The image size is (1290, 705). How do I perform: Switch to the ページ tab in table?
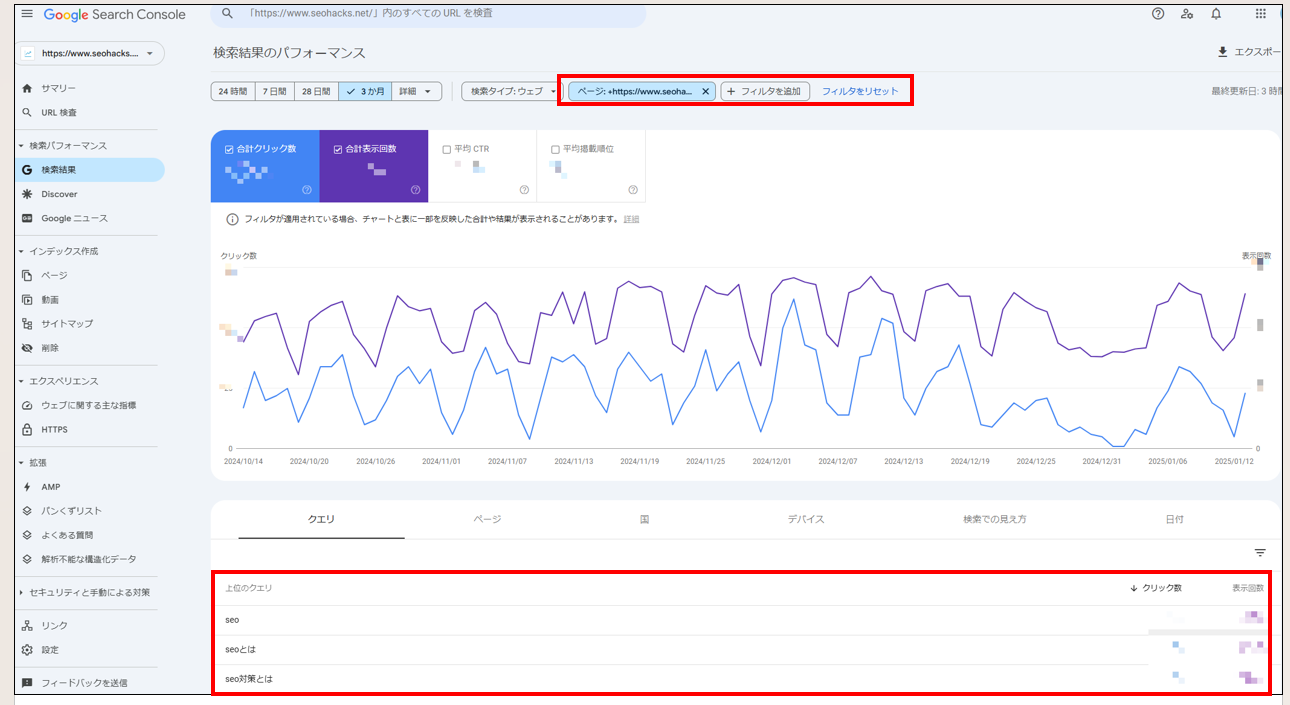[x=487, y=520]
